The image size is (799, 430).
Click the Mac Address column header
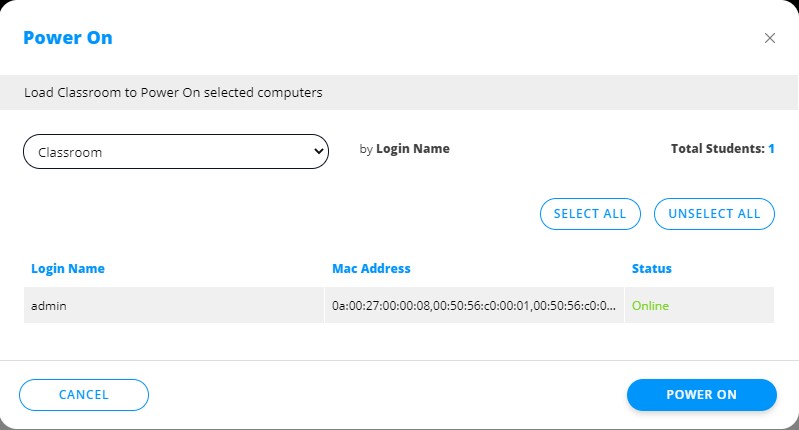[x=371, y=269]
